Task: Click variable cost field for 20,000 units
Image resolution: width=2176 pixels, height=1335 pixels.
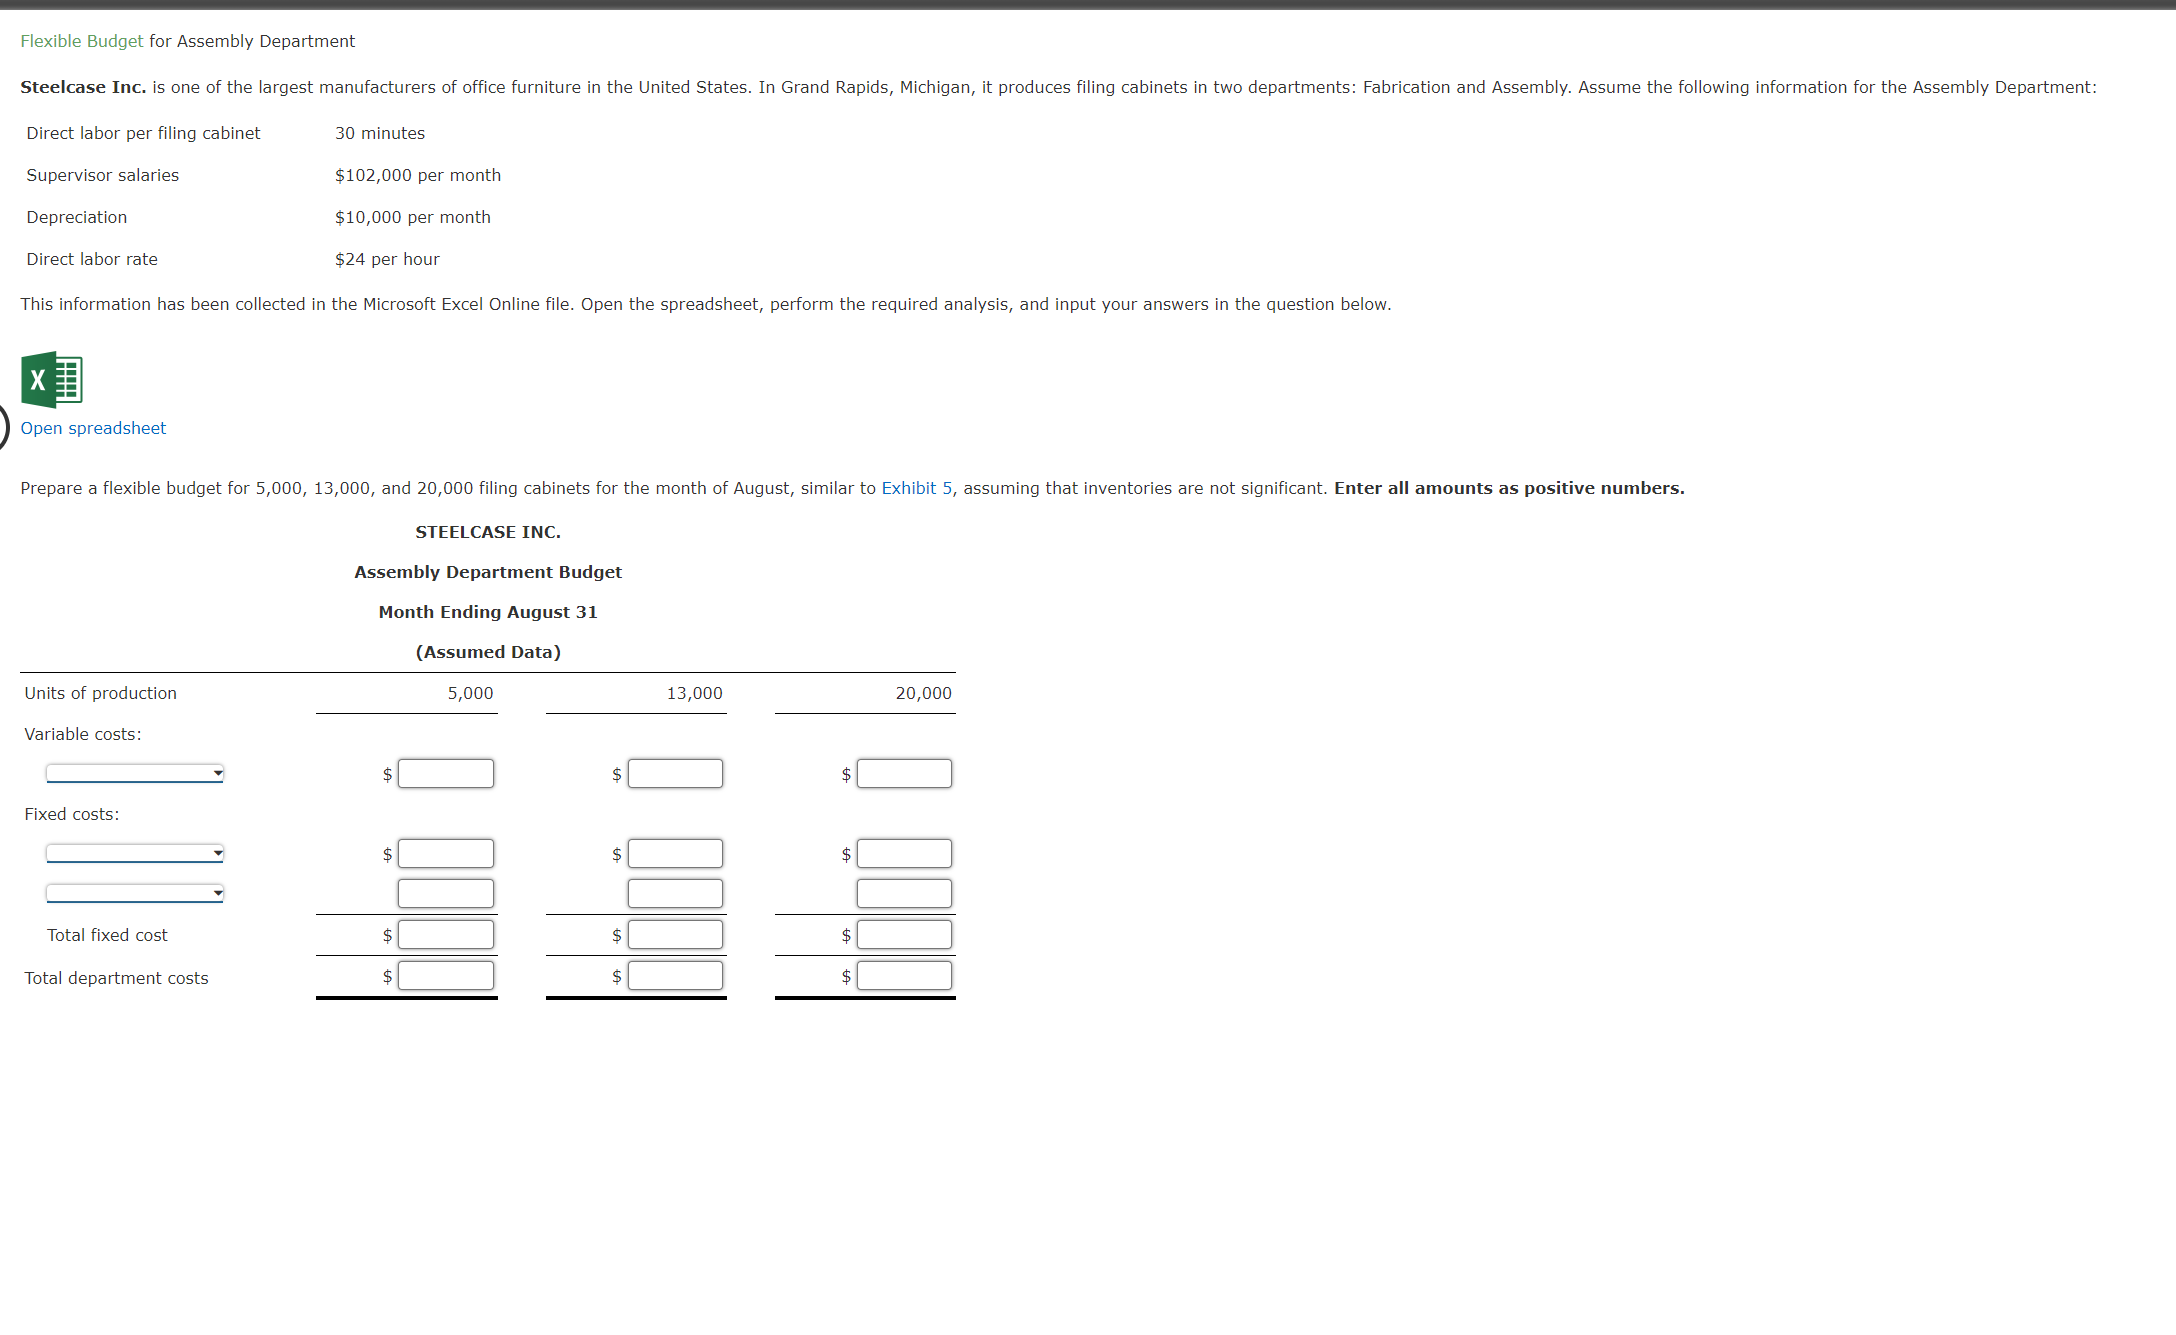Action: click(x=904, y=773)
